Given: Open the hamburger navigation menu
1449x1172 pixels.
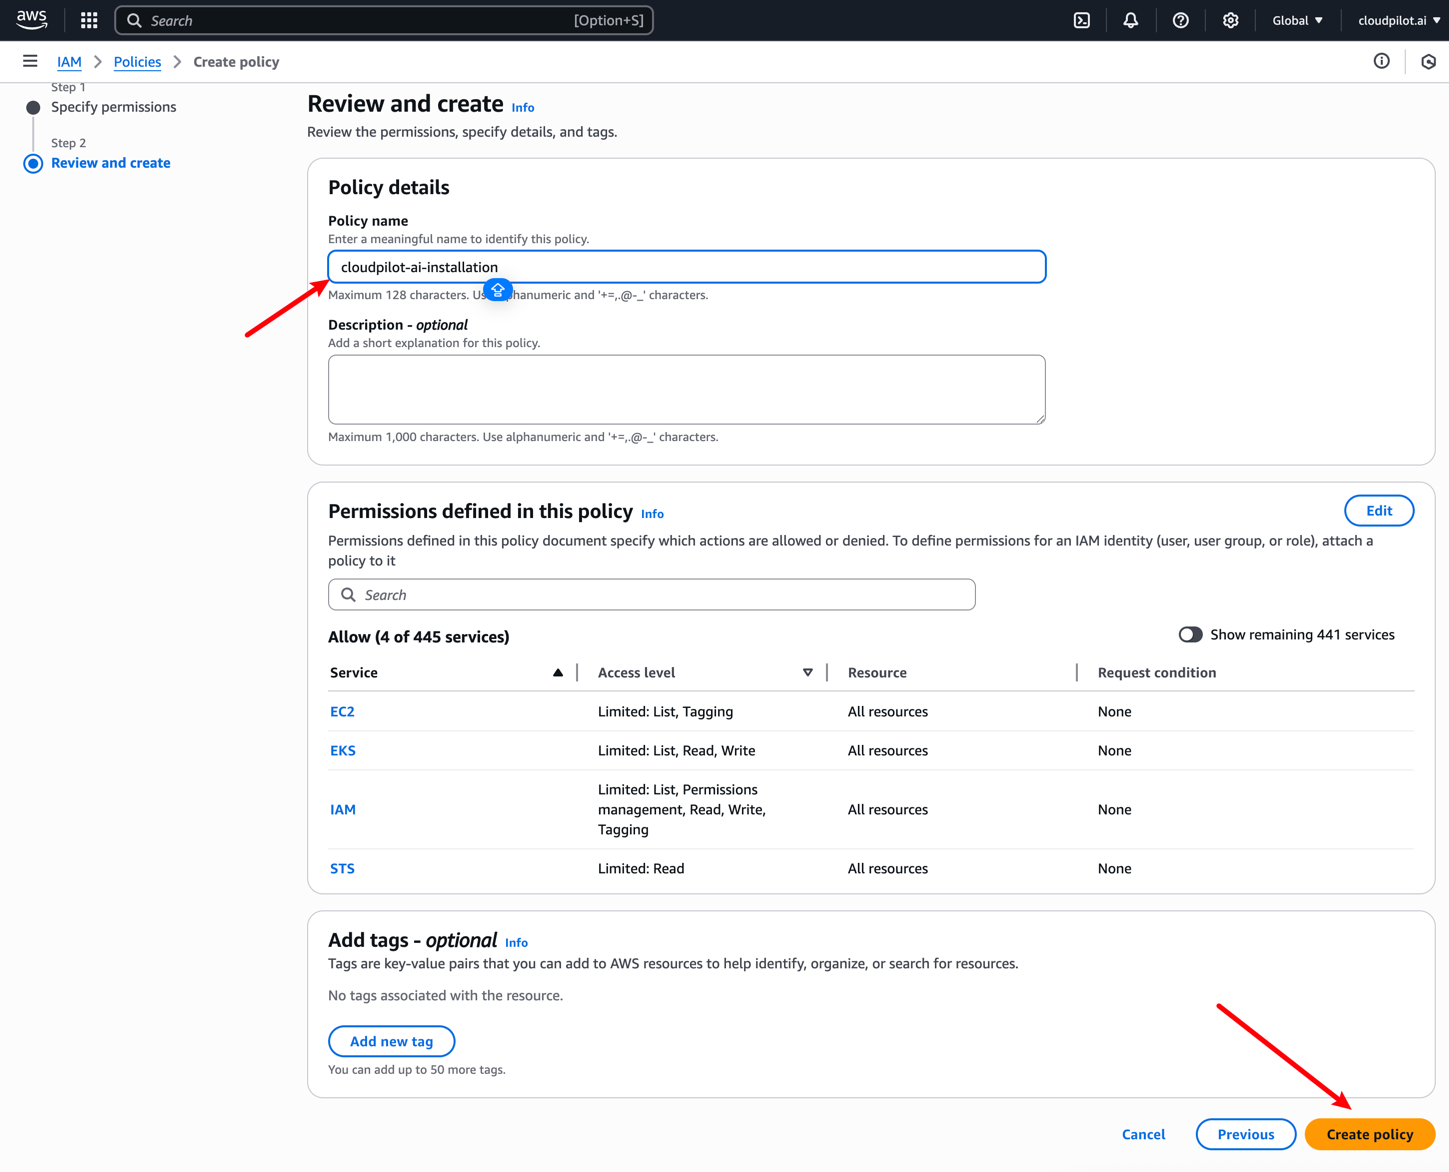Looking at the screenshot, I should tap(30, 61).
